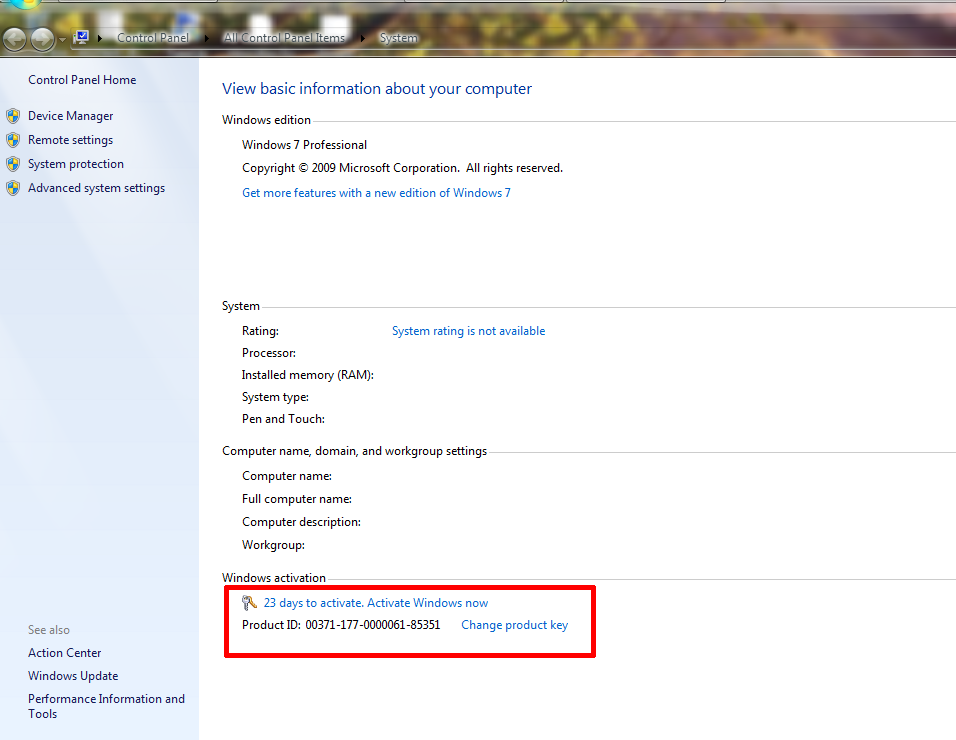Click the System type label
956x740 pixels.
(276, 397)
